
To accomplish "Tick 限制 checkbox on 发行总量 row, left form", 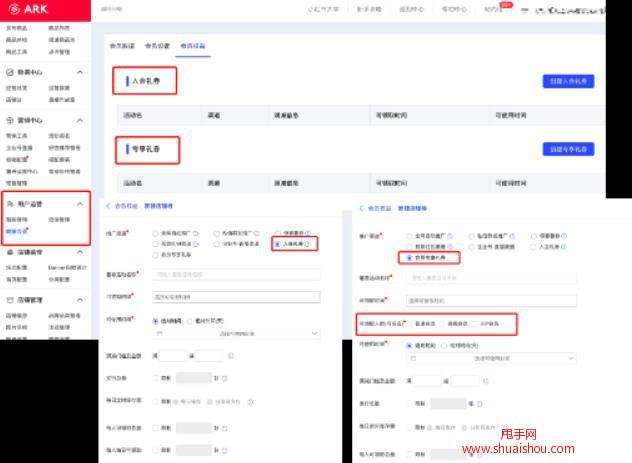I will click(155, 378).
